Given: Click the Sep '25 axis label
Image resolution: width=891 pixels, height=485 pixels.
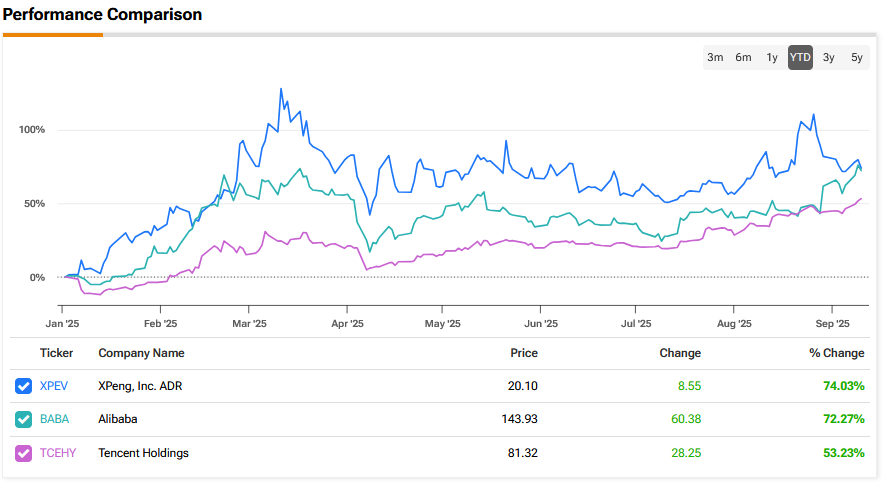Looking at the screenshot, I should pyautogui.click(x=832, y=324).
